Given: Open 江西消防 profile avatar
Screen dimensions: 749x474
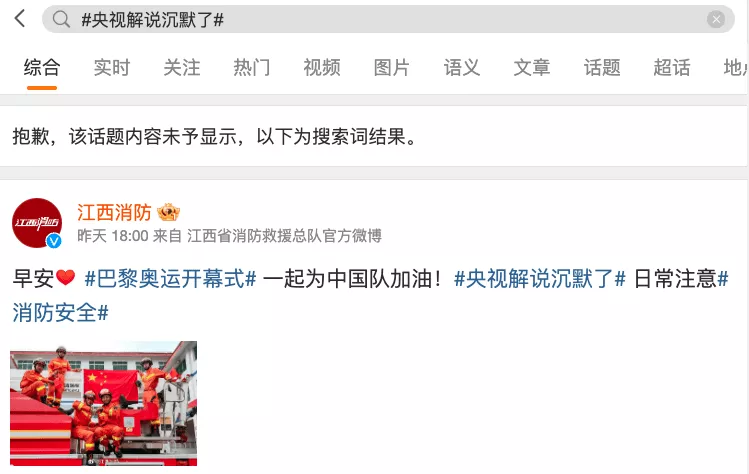Looking at the screenshot, I should 37,223.
